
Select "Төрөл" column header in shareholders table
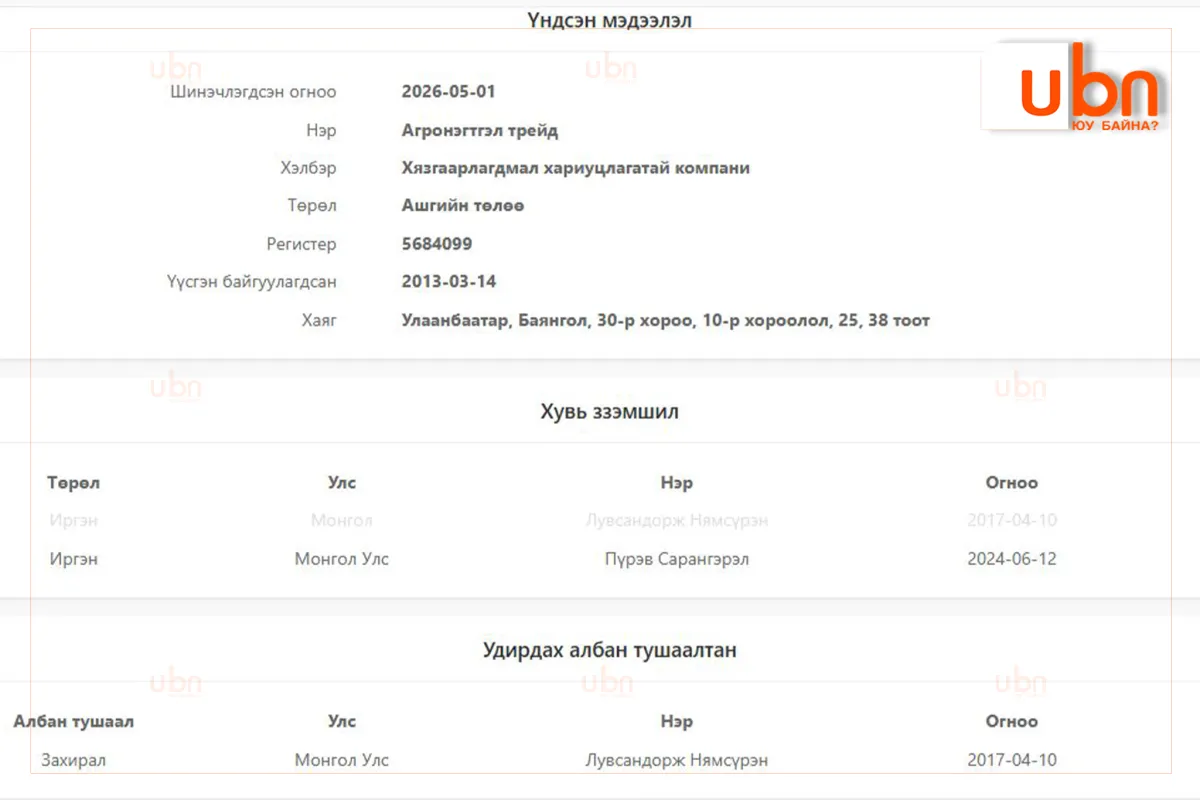(74, 483)
